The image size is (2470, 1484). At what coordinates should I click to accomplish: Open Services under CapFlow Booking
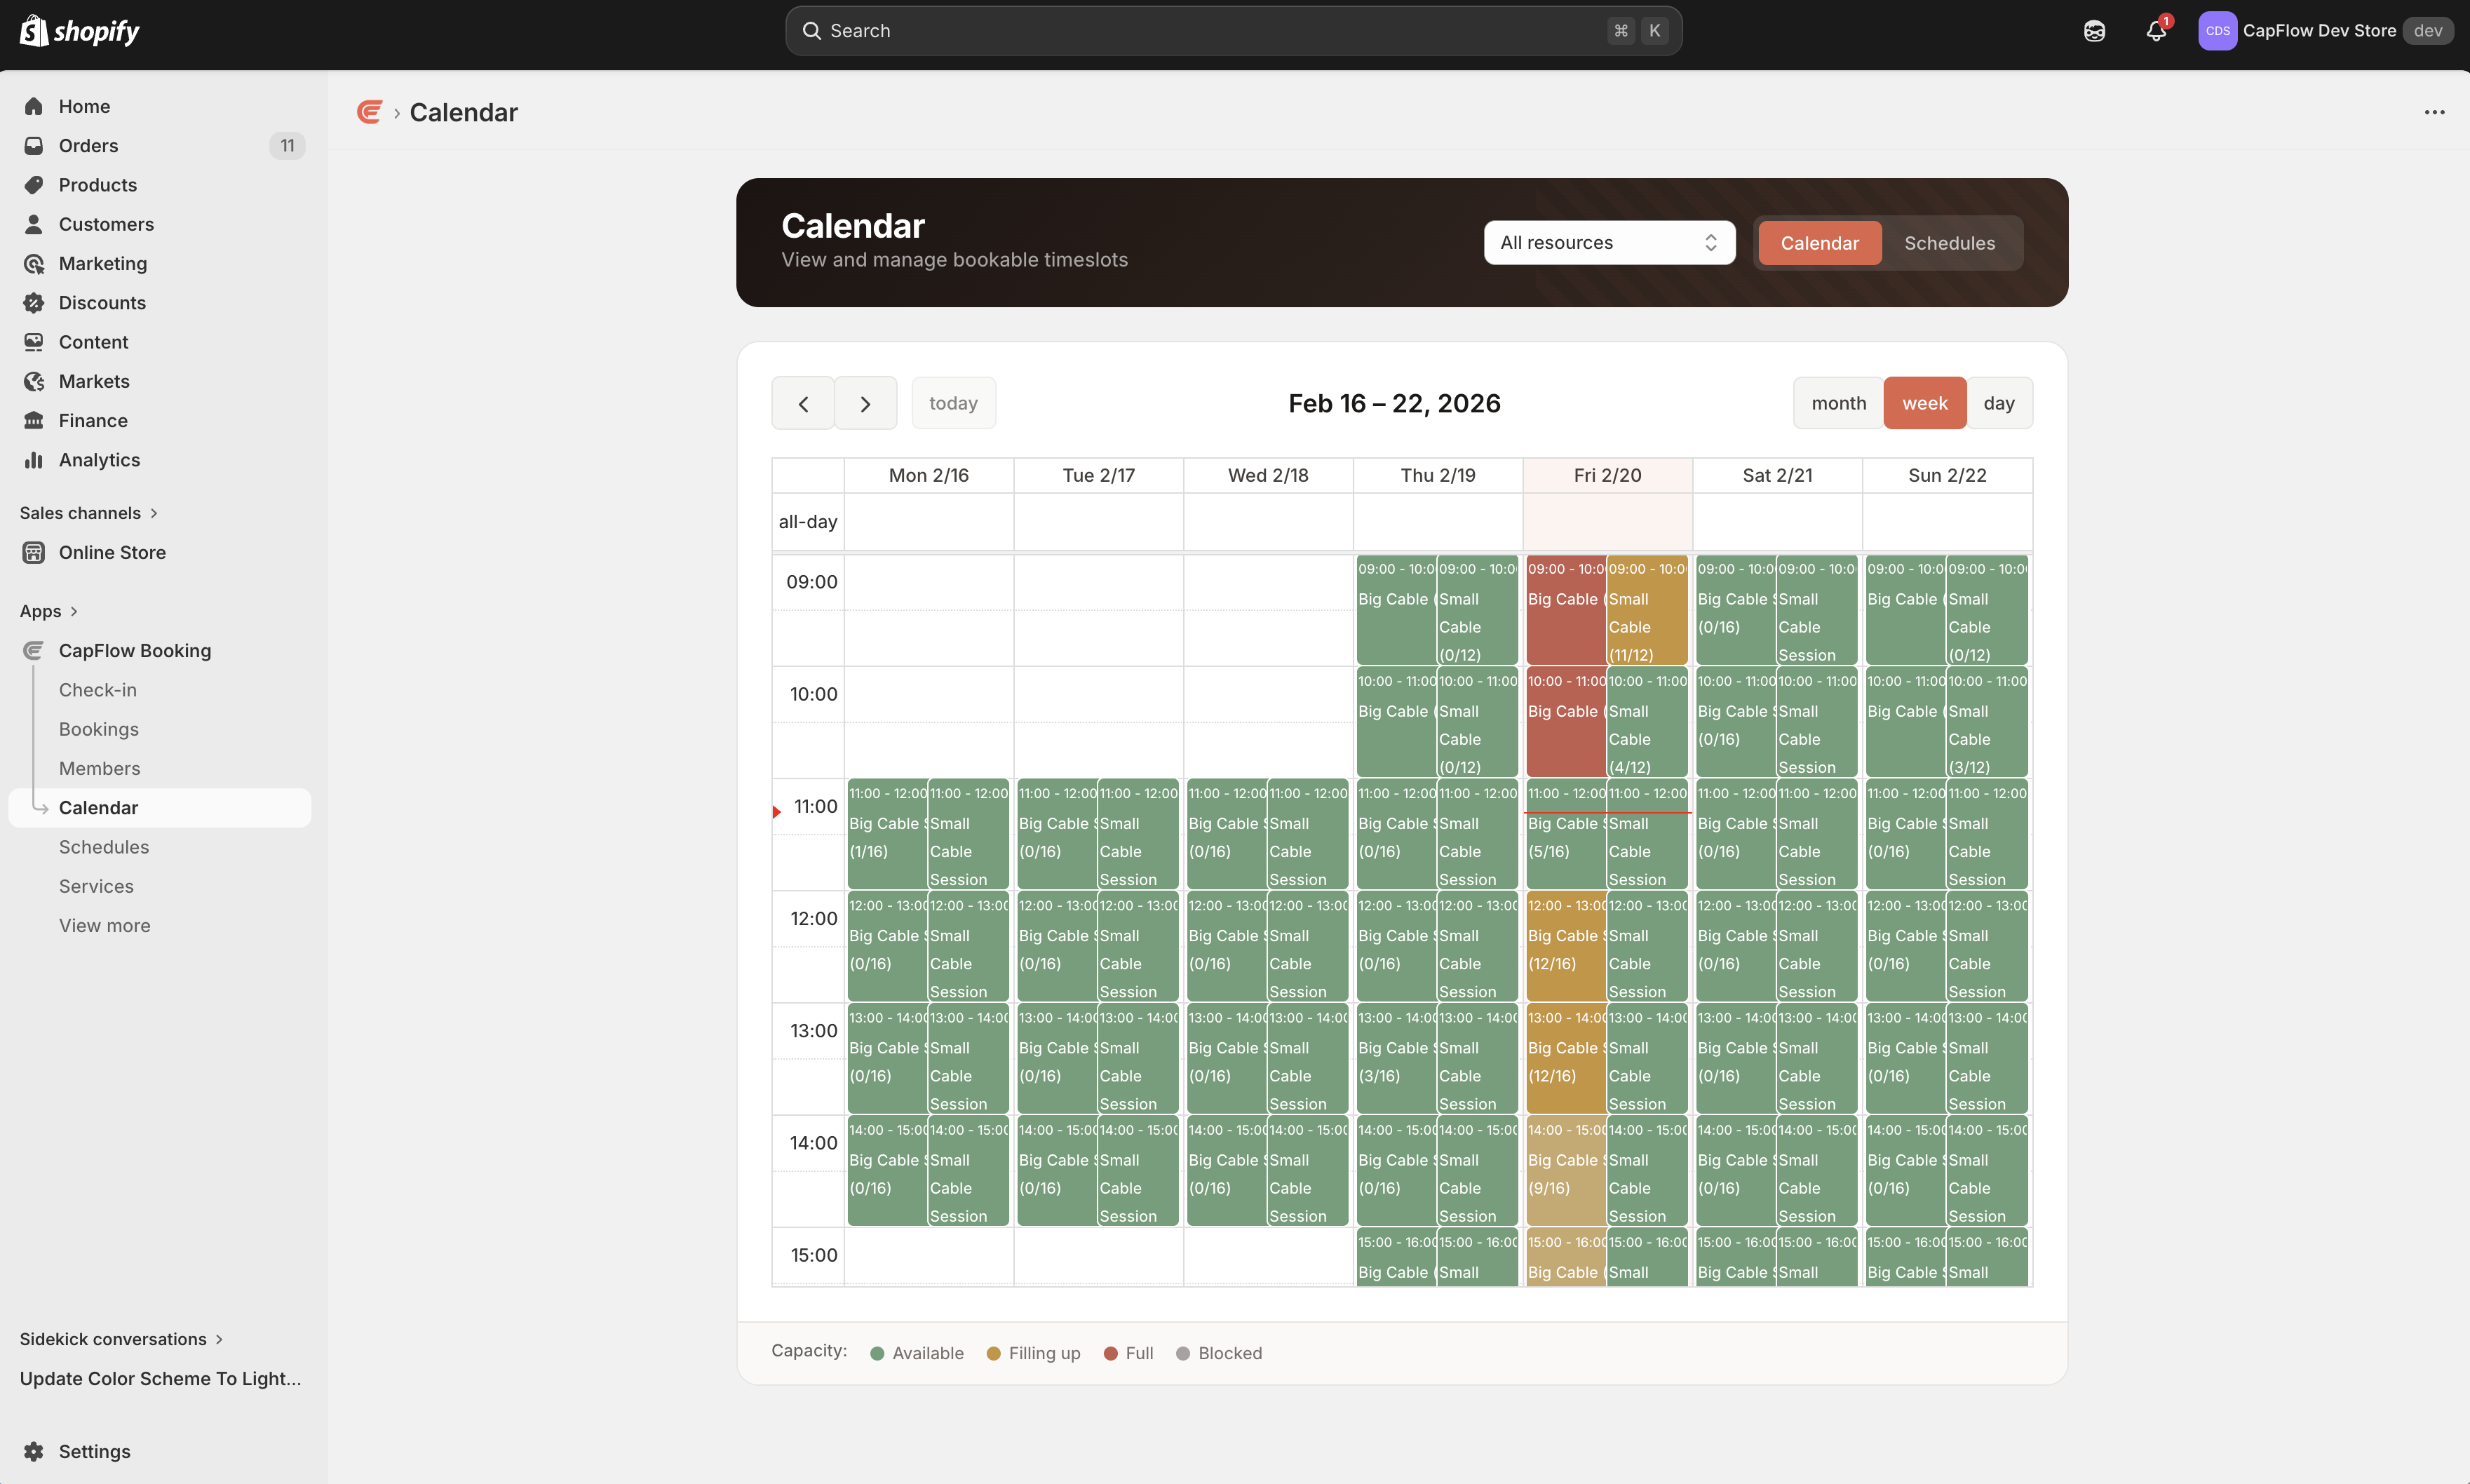[x=96, y=886]
